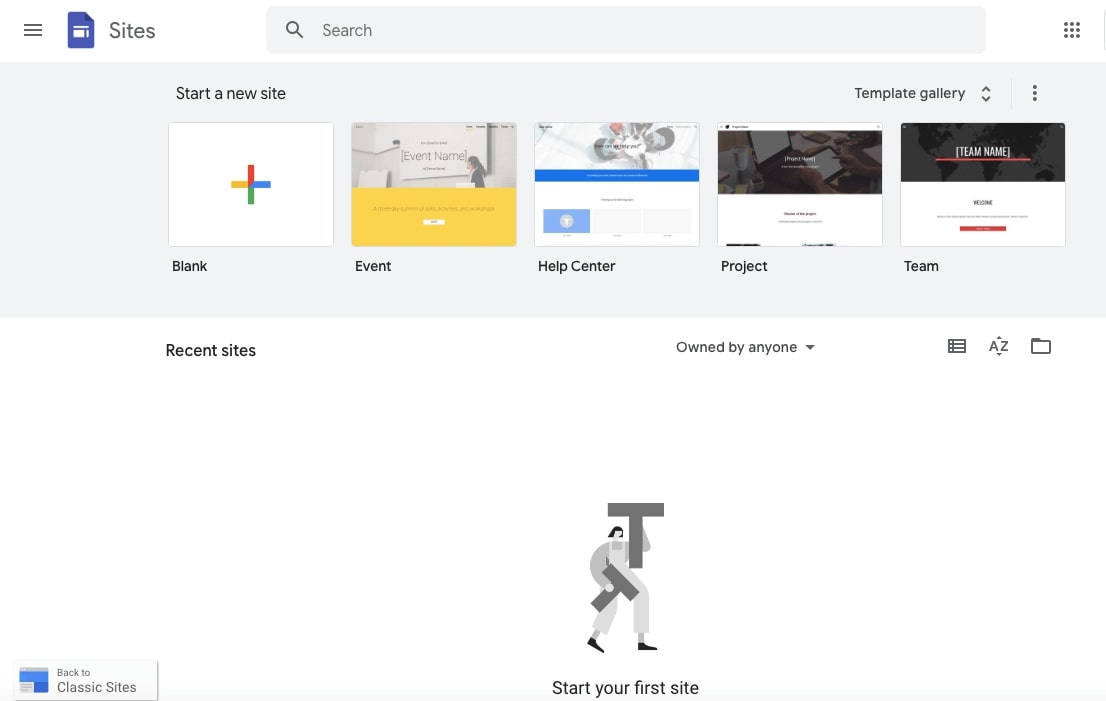Click the Google Sites logo icon
The height and width of the screenshot is (701, 1106).
[81, 30]
